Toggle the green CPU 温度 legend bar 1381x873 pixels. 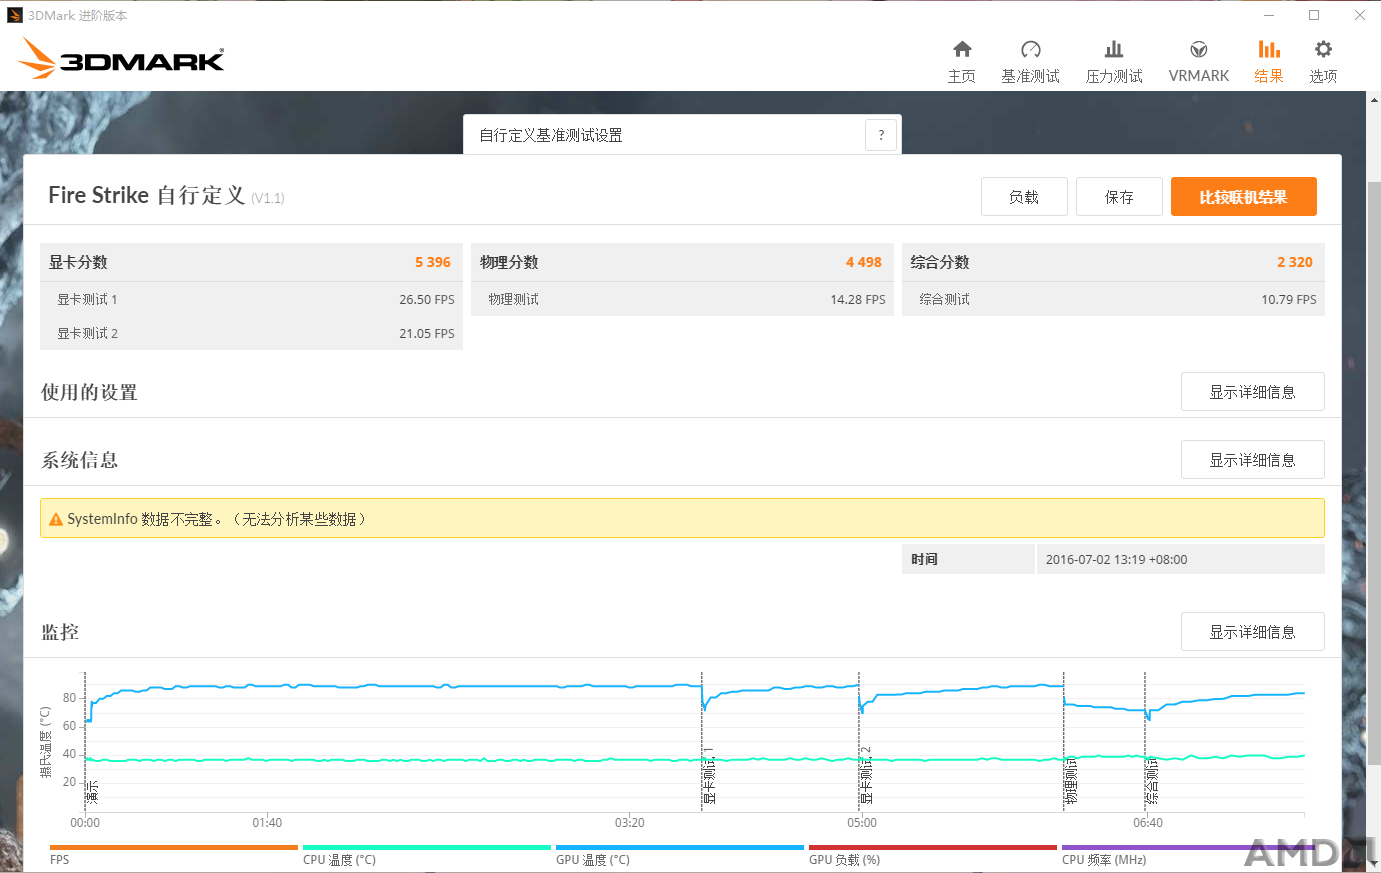(427, 848)
